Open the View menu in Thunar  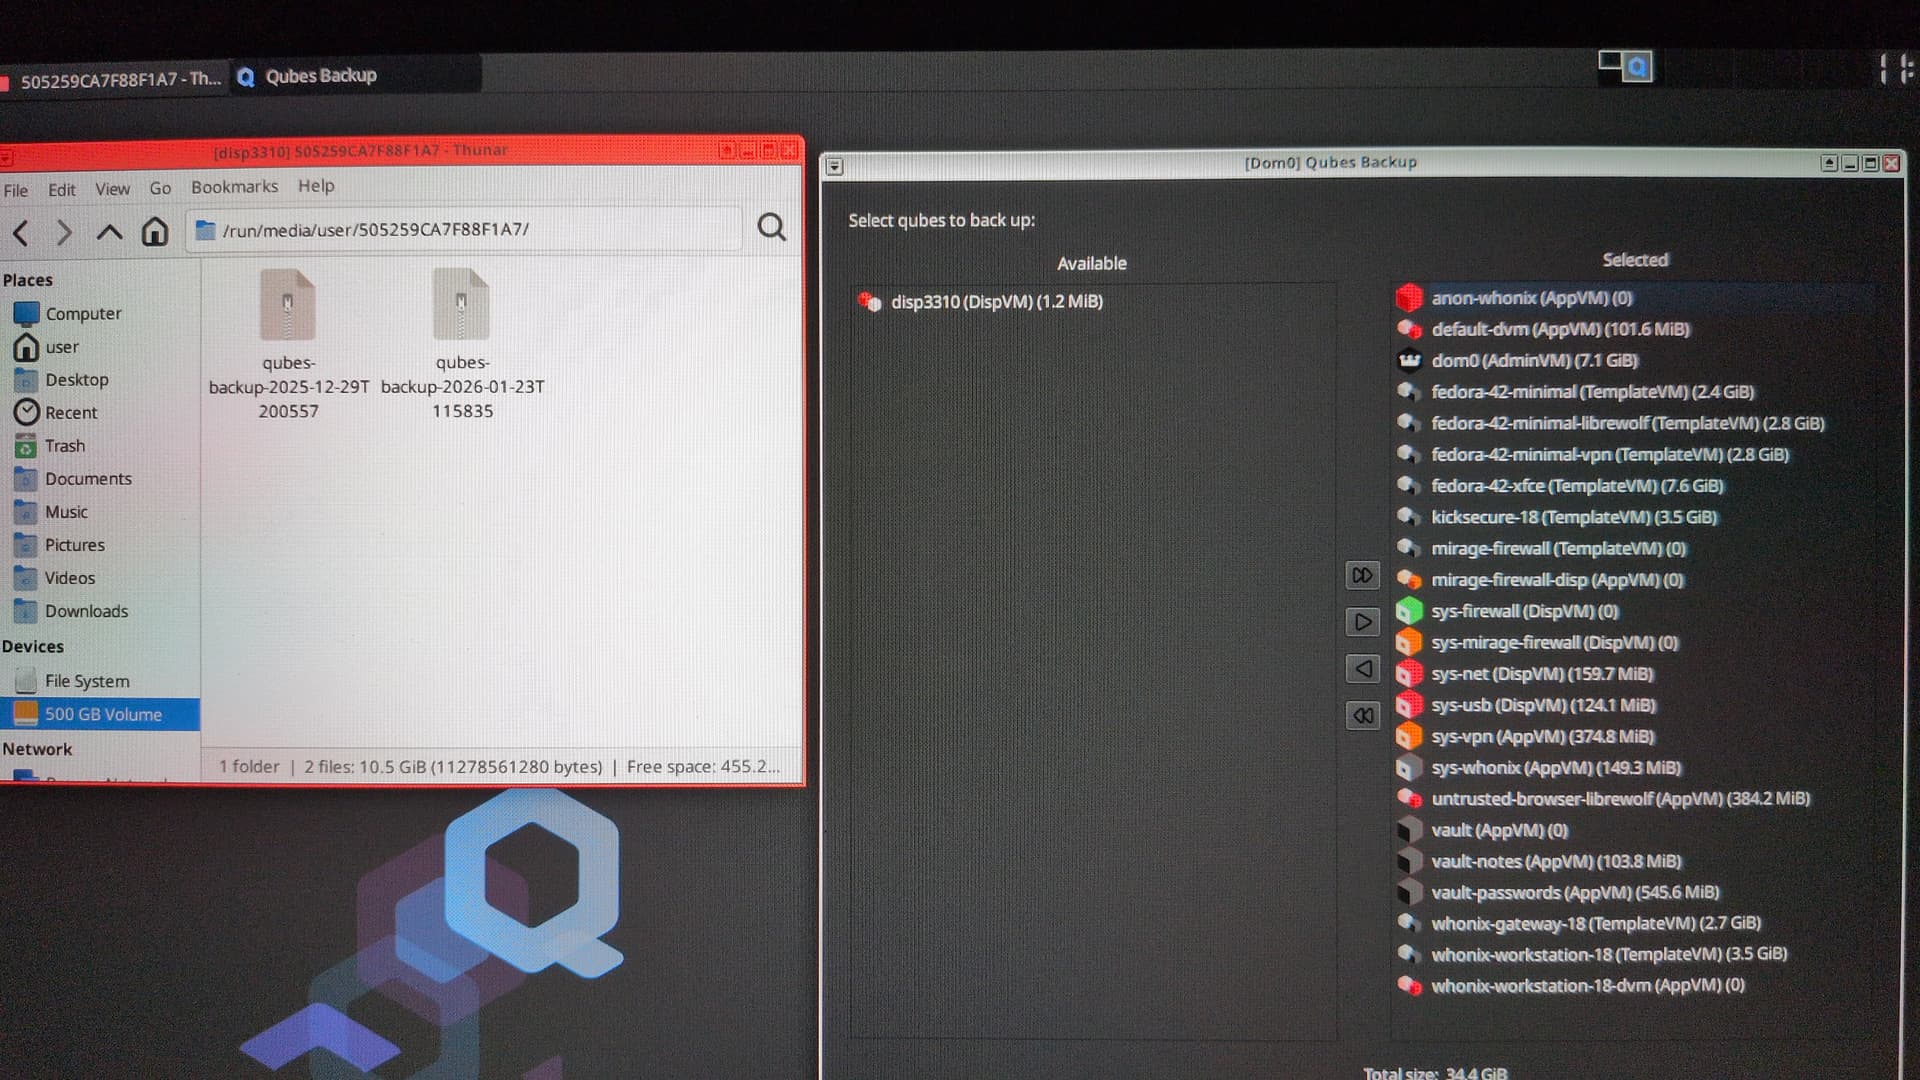pyautogui.click(x=112, y=189)
